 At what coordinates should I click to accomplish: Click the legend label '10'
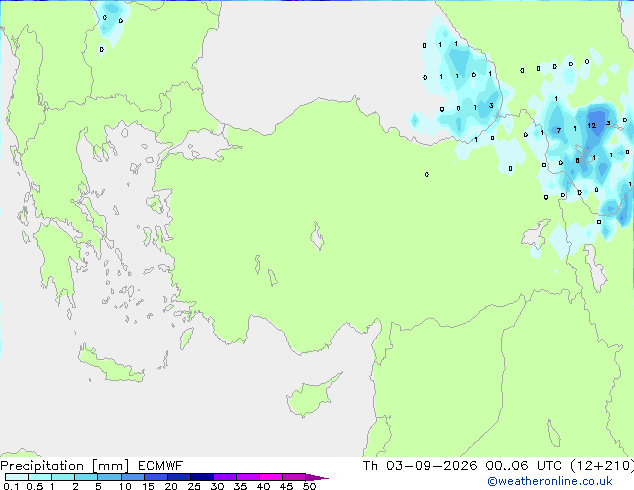125,486
